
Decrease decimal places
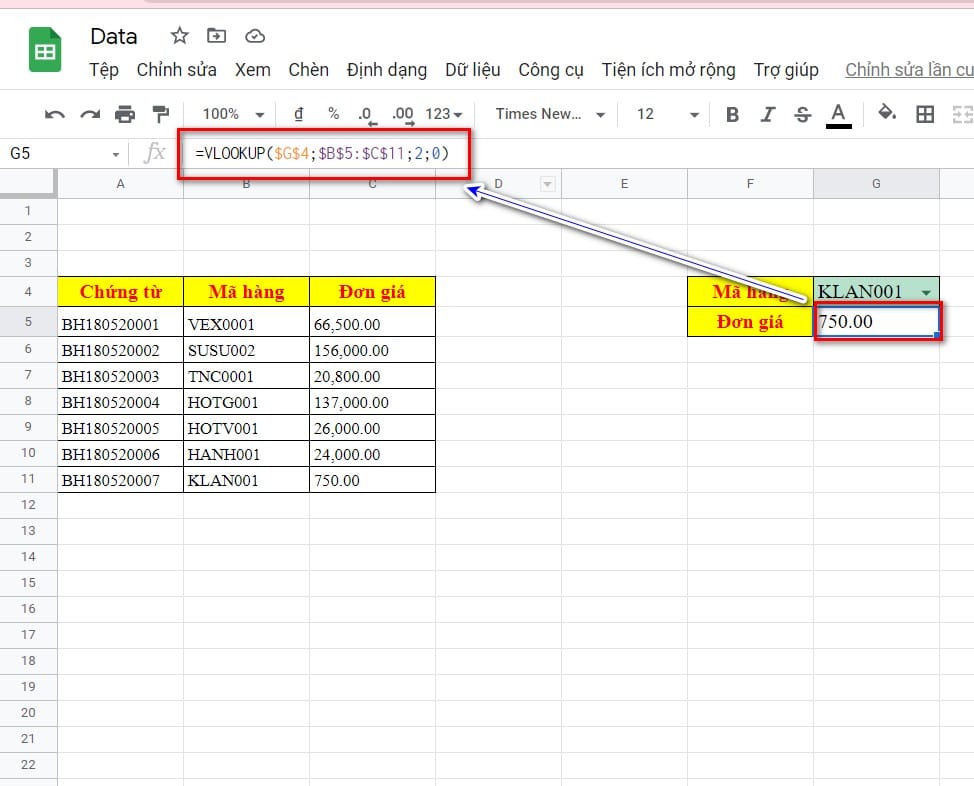(366, 115)
